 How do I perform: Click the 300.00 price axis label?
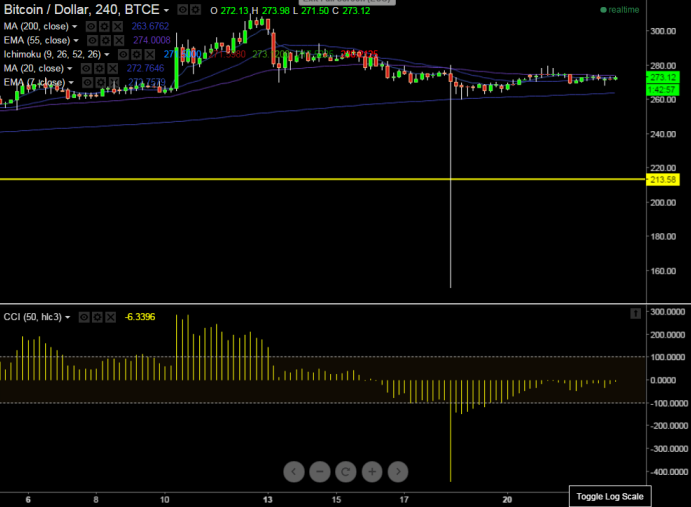[663, 31]
